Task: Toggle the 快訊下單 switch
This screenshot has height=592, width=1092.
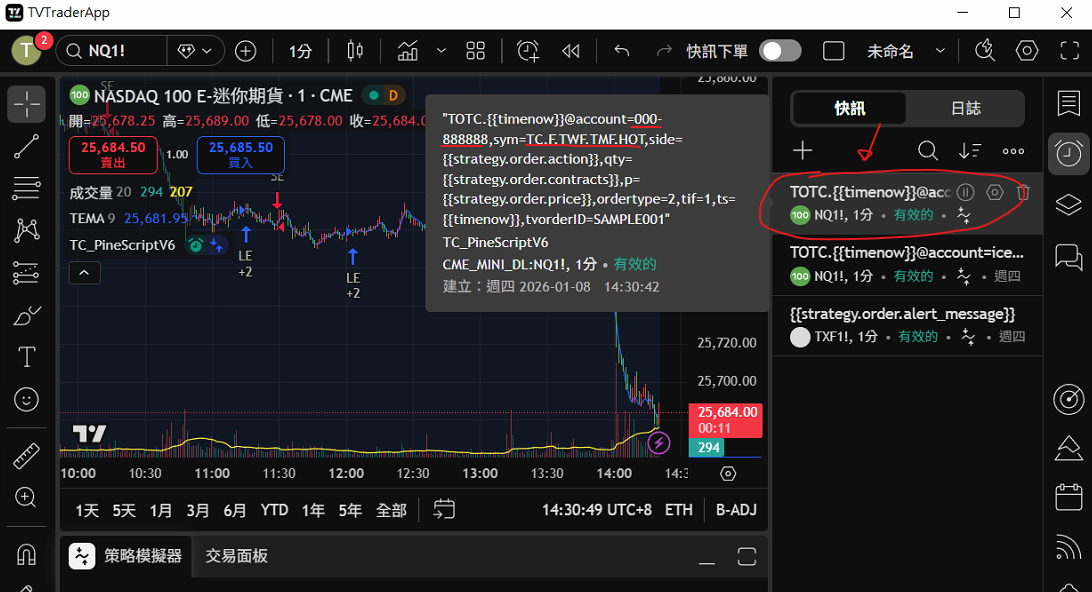Action: 780,51
